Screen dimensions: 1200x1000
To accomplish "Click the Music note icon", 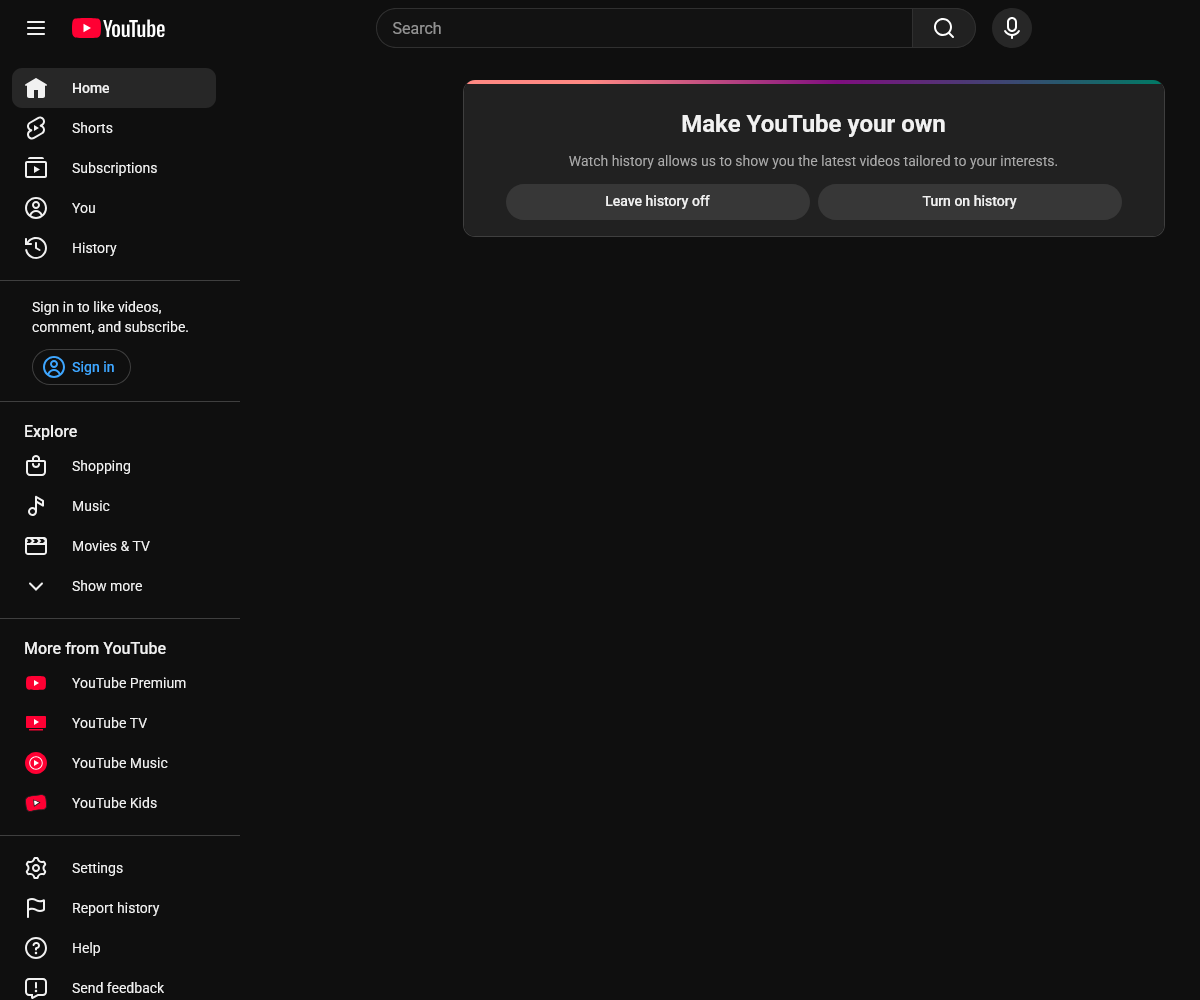I will click(36, 506).
